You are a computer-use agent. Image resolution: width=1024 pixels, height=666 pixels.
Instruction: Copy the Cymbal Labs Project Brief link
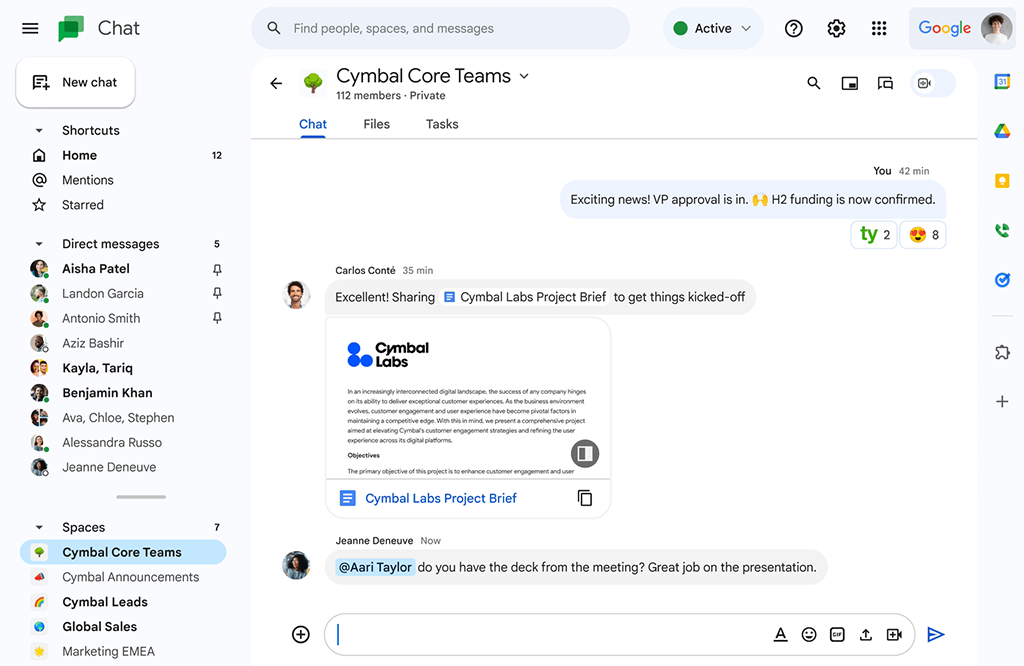click(x=585, y=497)
